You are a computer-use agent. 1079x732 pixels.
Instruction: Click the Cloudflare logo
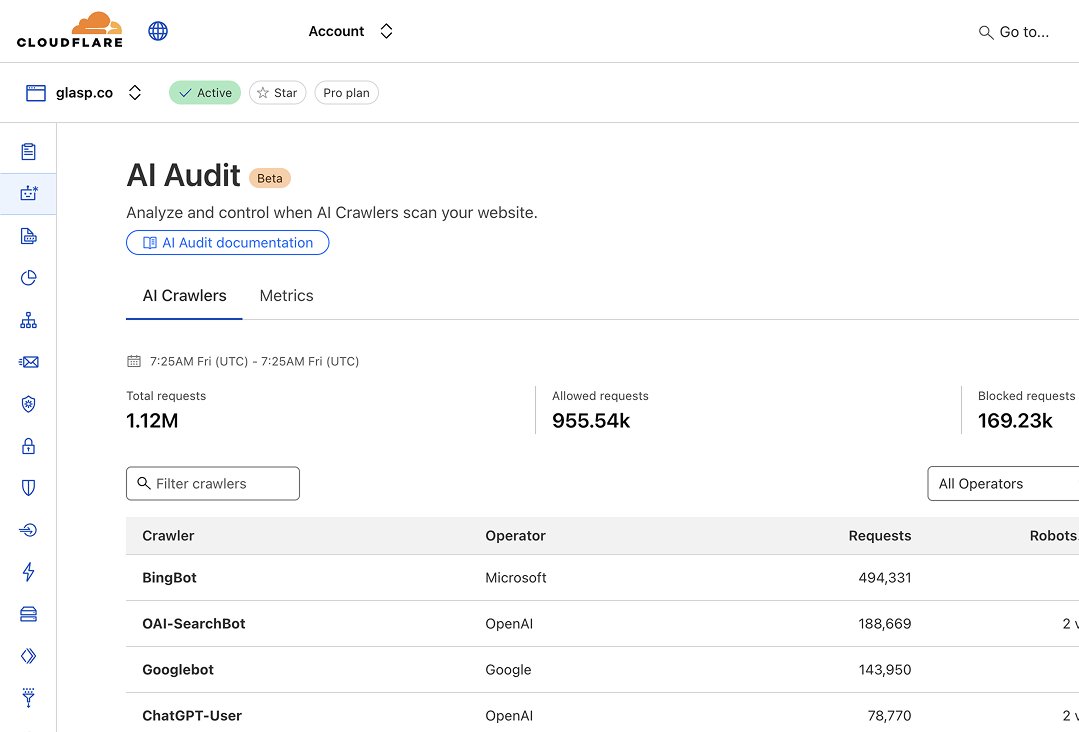pos(70,30)
